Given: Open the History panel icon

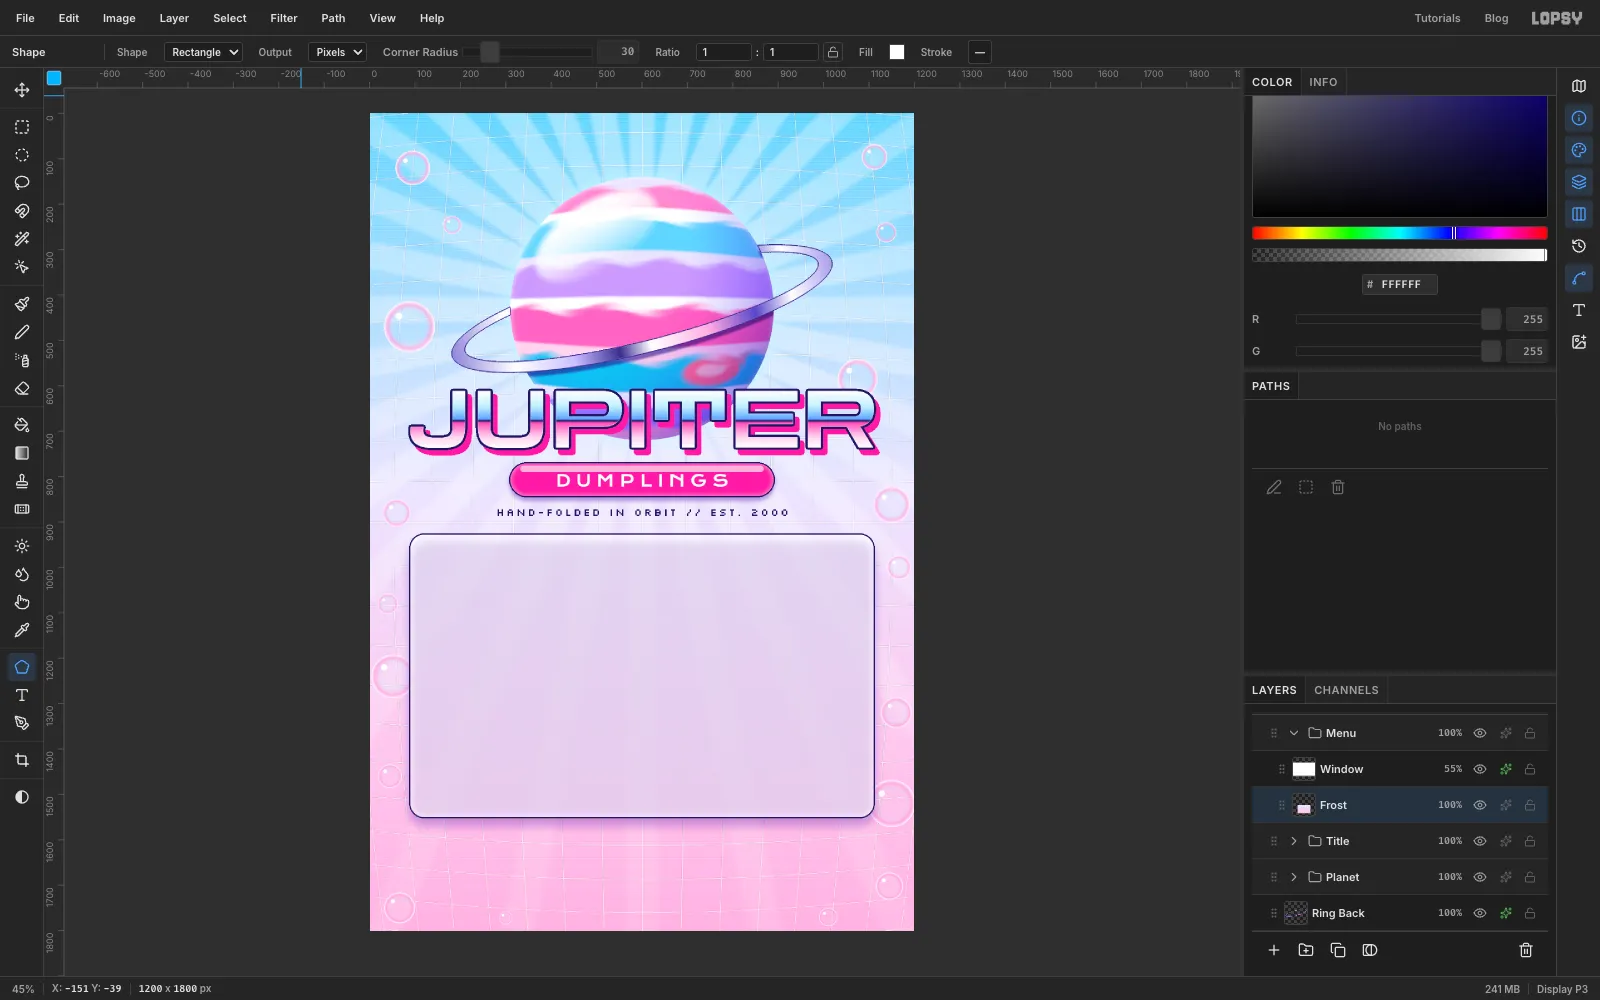Looking at the screenshot, I should coord(1579,246).
